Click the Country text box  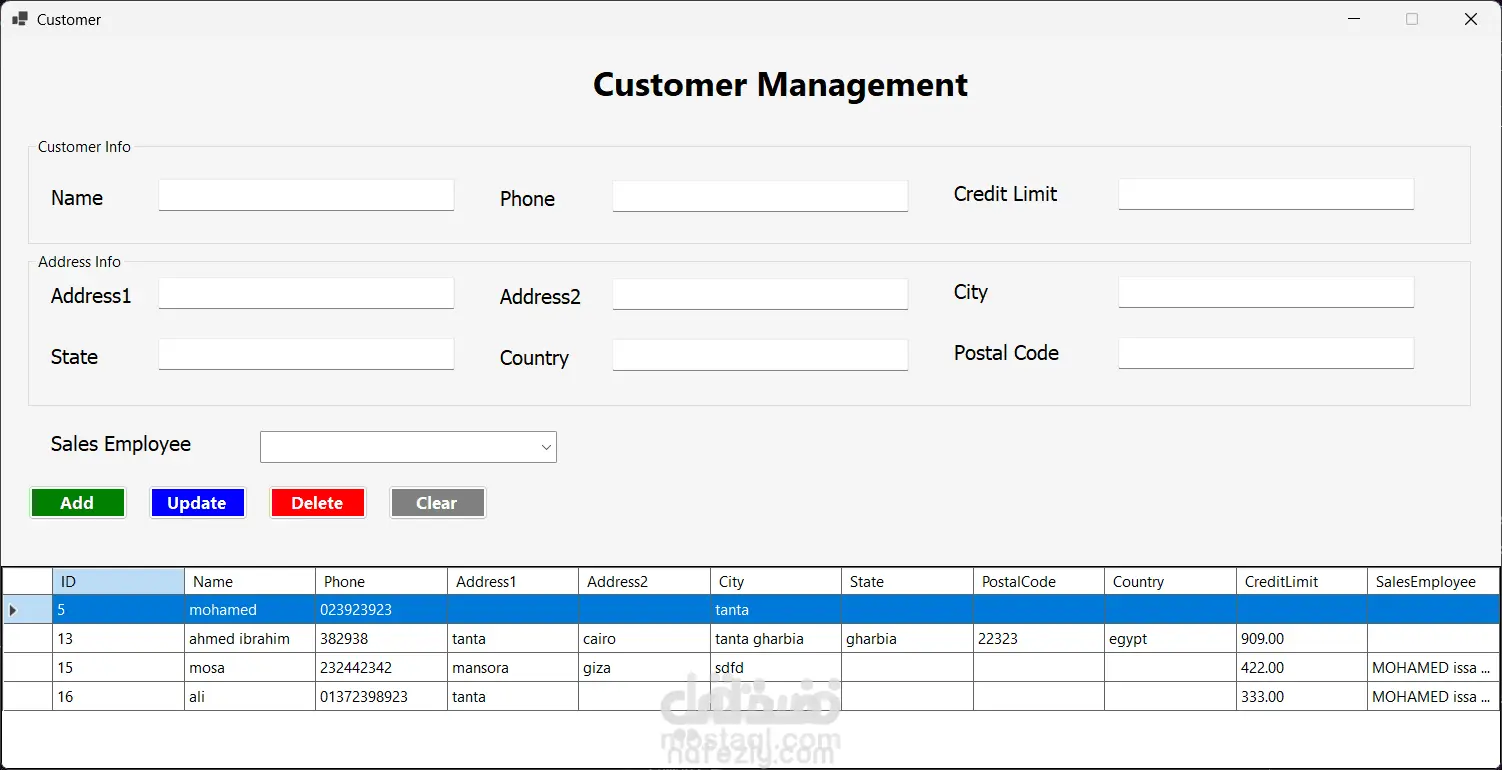(760, 355)
